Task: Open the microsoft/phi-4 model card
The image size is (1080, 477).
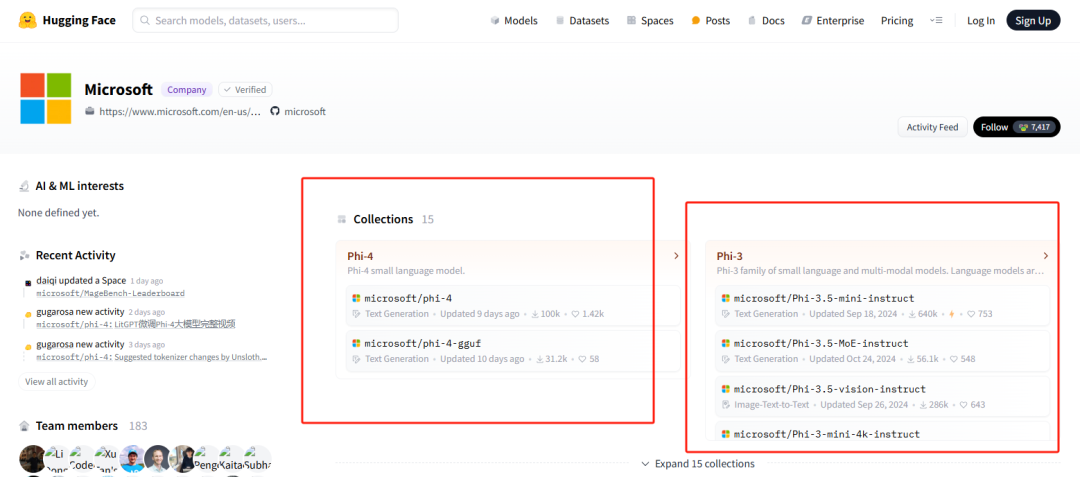Action: [x=513, y=306]
